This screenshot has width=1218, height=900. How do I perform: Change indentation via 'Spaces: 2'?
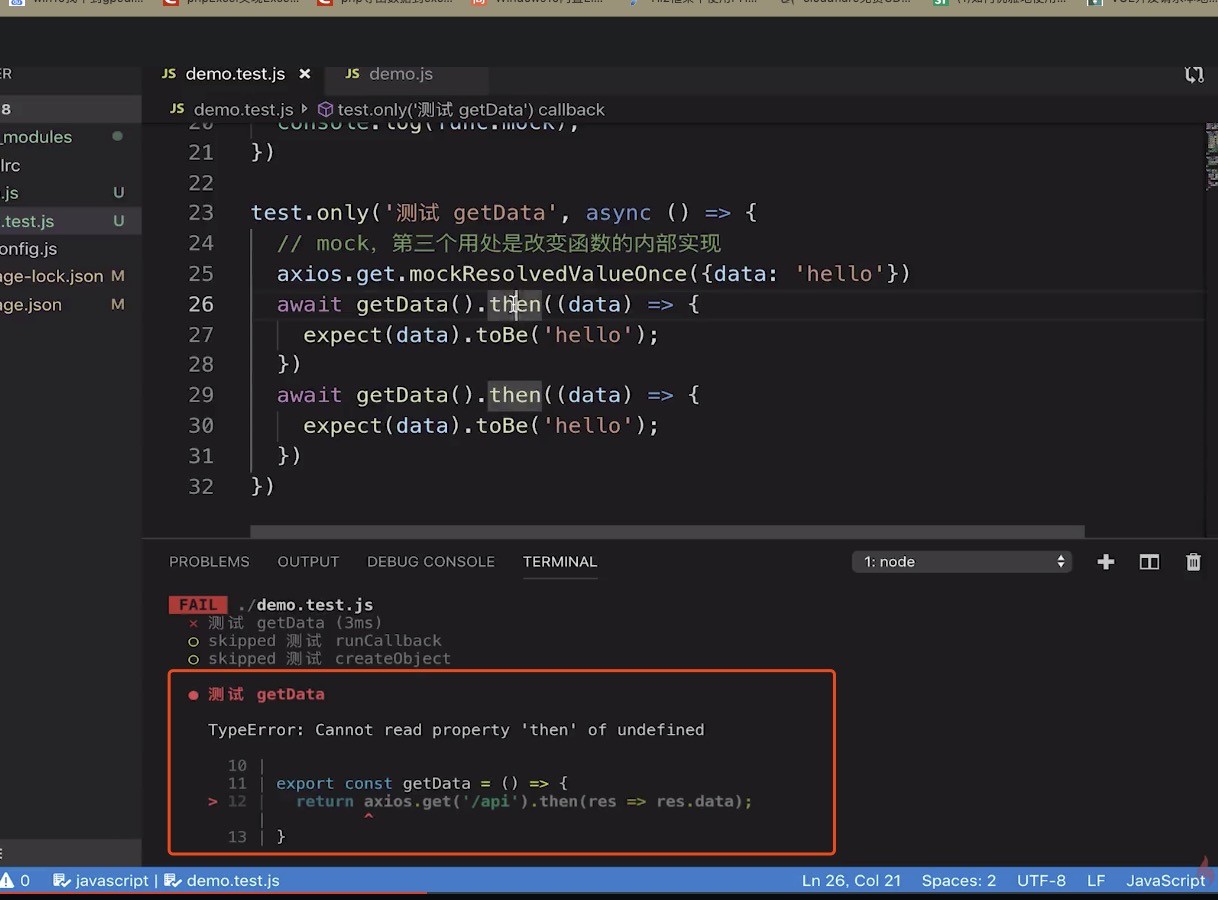959,881
